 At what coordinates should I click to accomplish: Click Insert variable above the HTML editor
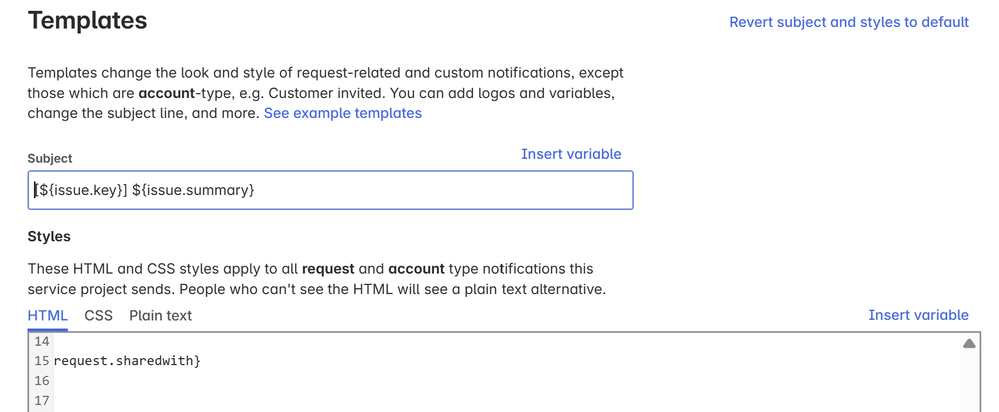(x=918, y=315)
